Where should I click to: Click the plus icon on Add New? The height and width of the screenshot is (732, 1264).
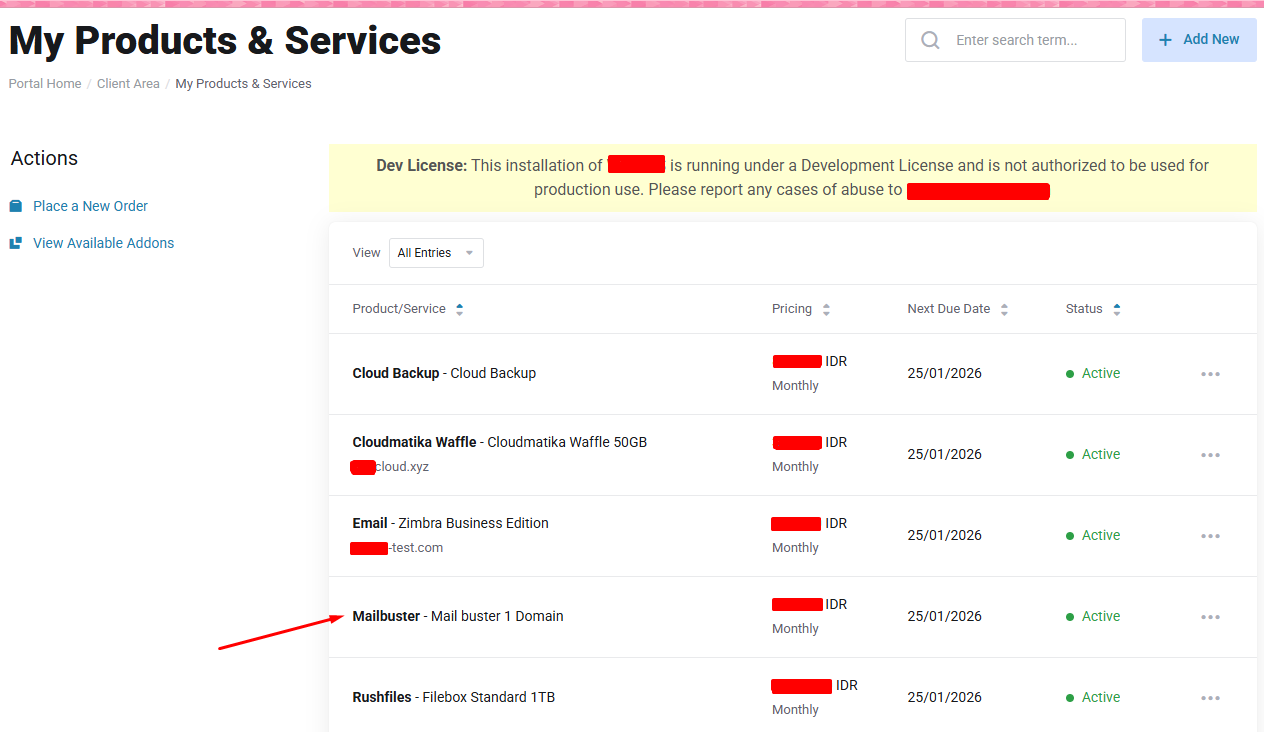1165,40
